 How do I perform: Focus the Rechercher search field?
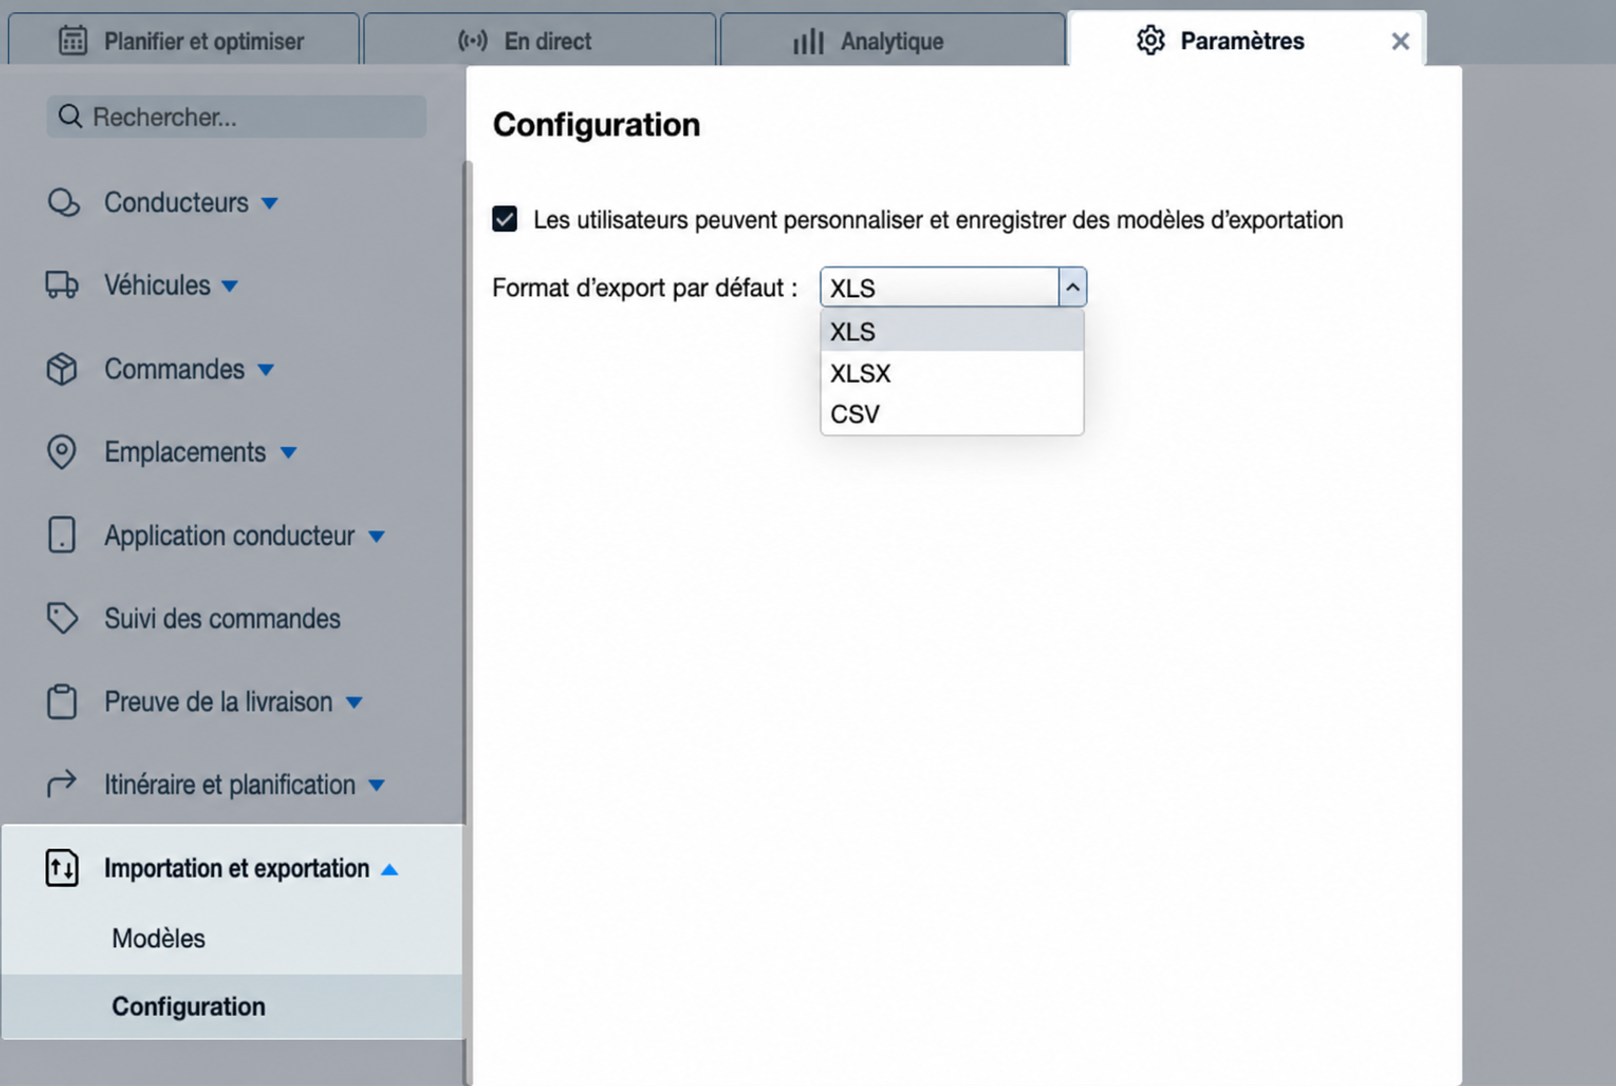click(x=236, y=117)
